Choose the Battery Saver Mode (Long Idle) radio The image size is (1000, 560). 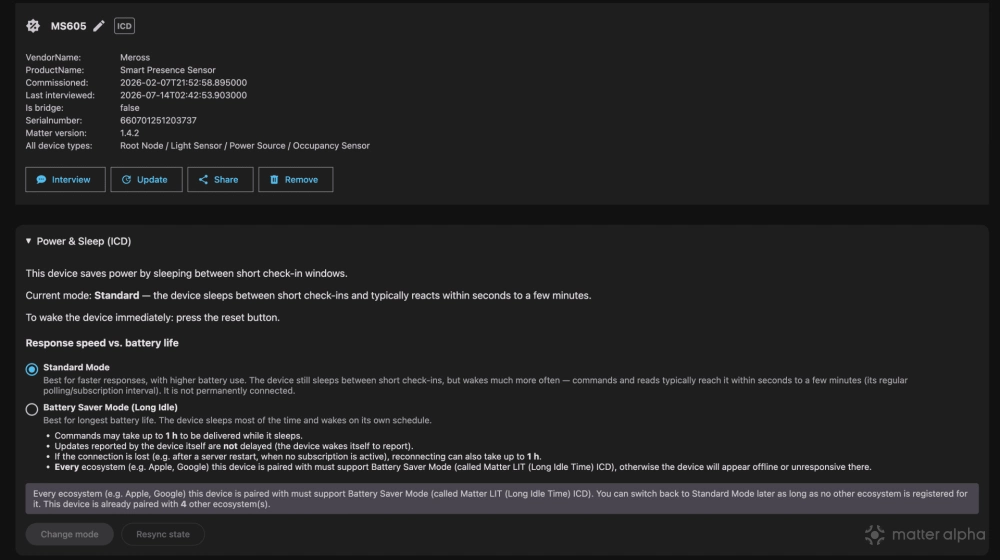pos(32,409)
